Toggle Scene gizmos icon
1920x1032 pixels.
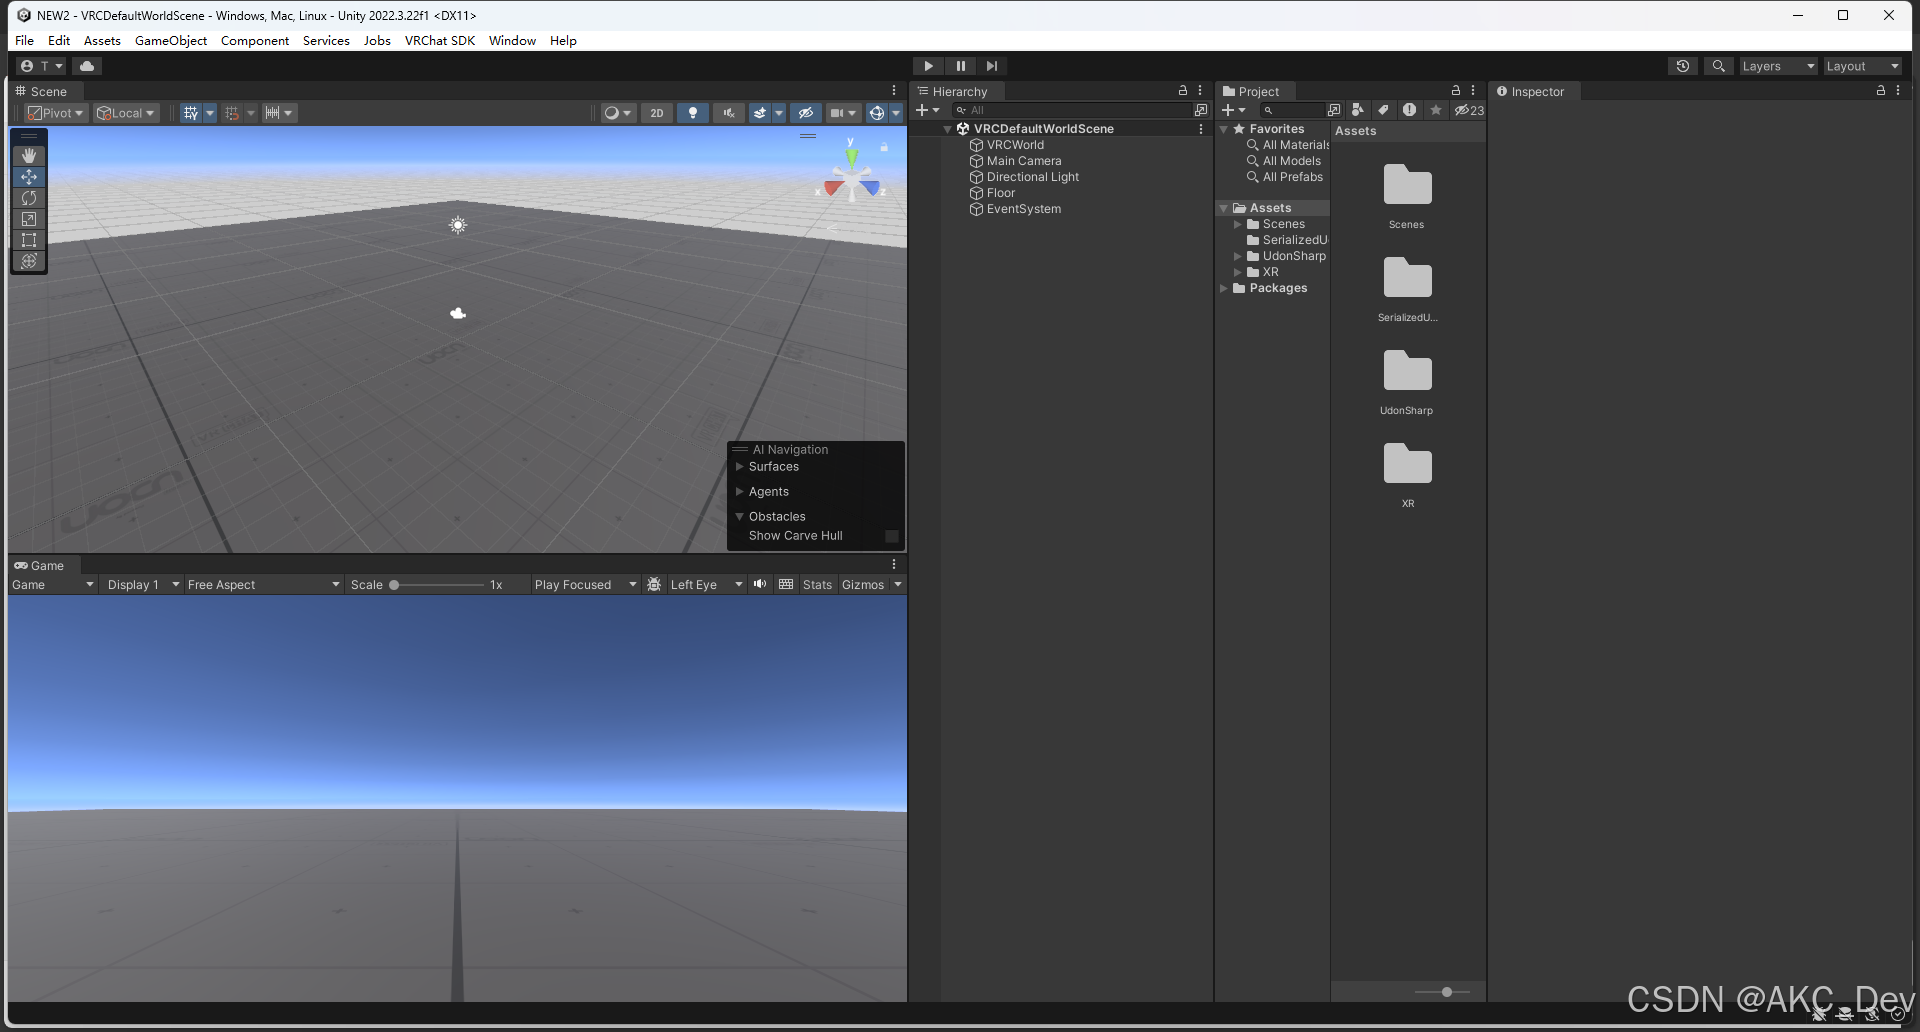click(x=877, y=113)
